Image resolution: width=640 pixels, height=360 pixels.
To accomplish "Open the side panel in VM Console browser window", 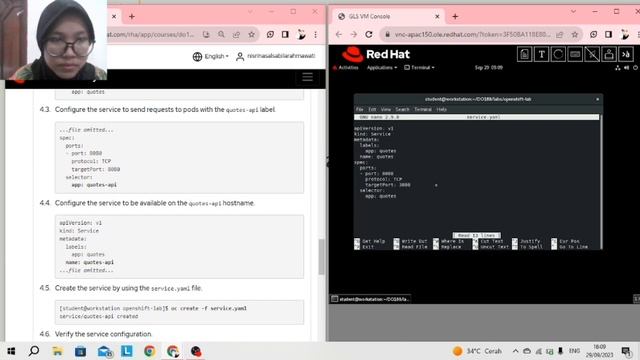I will click(x=609, y=35).
